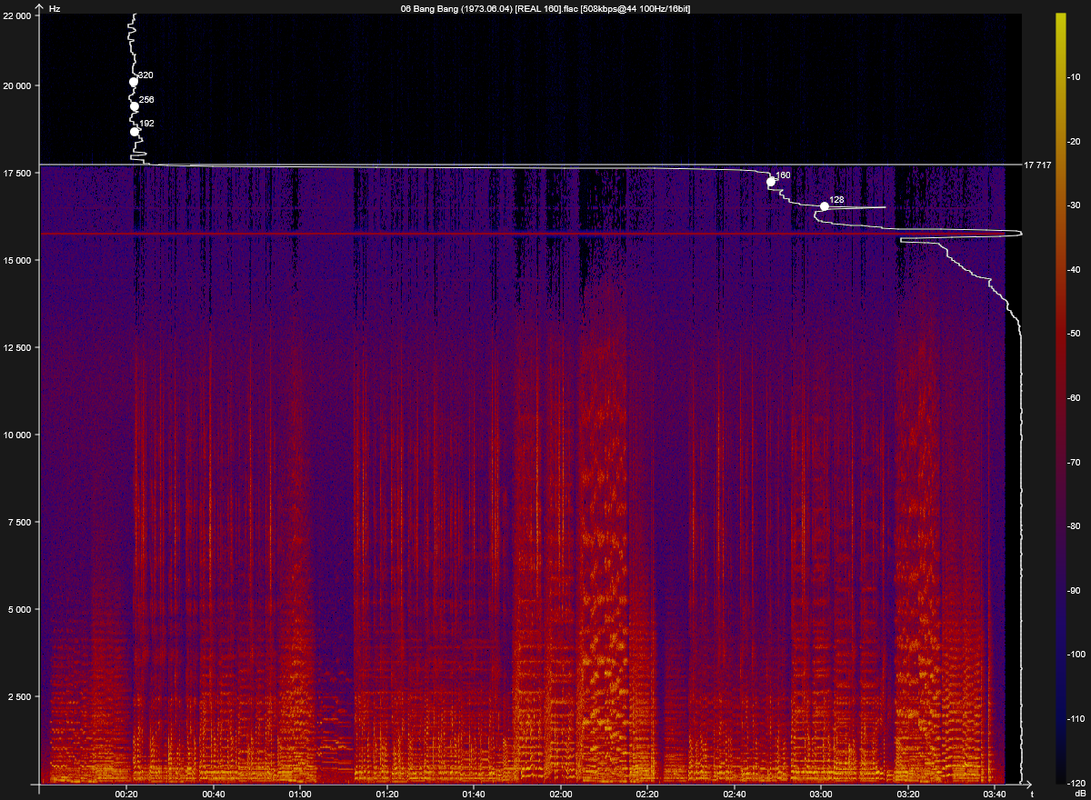Click the '-20' dB scale label

[x=1074, y=141]
